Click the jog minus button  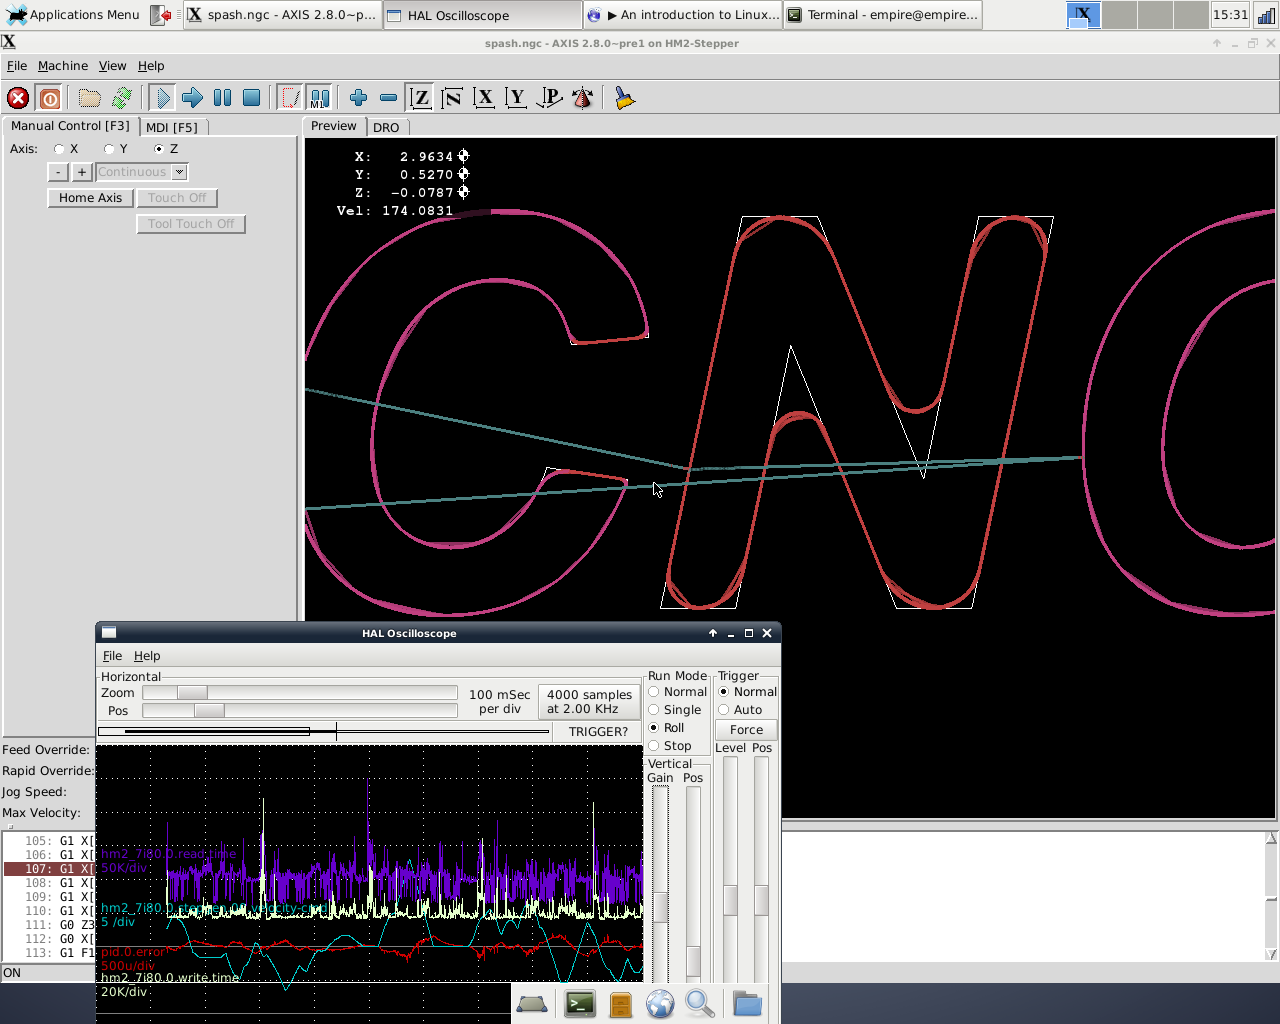click(x=59, y=172)
